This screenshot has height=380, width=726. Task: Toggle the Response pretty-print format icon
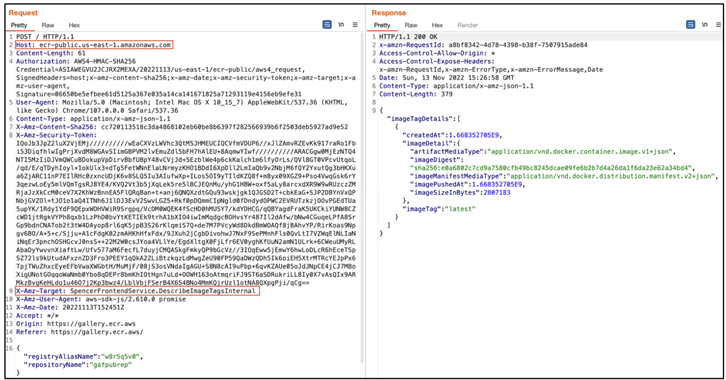pyautogui.click(x=690, y=25)
